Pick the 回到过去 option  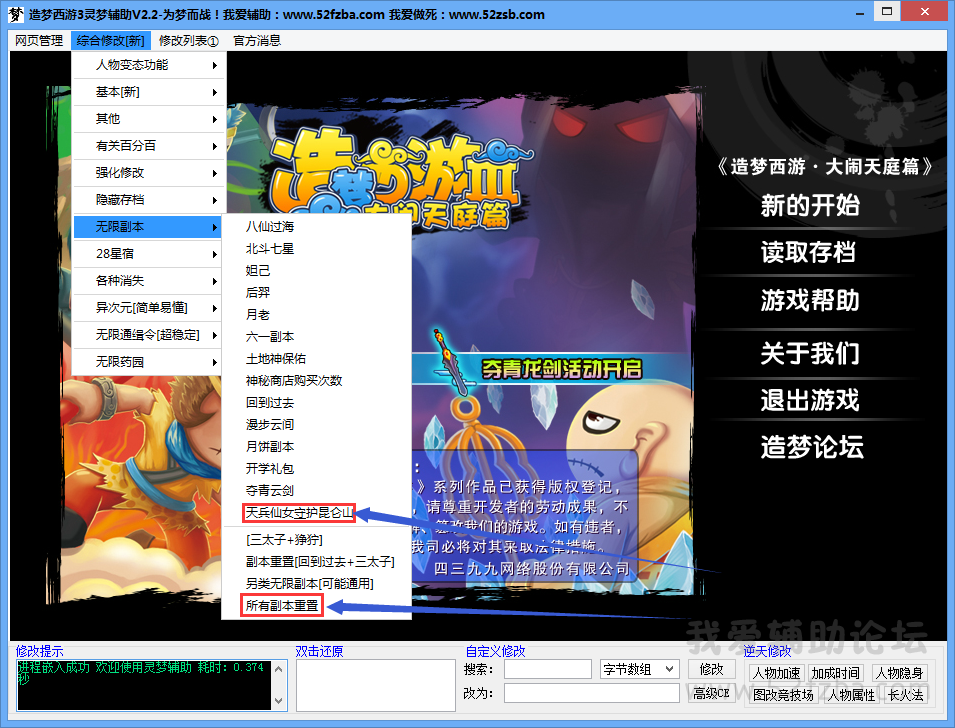(x=317, y=403)
